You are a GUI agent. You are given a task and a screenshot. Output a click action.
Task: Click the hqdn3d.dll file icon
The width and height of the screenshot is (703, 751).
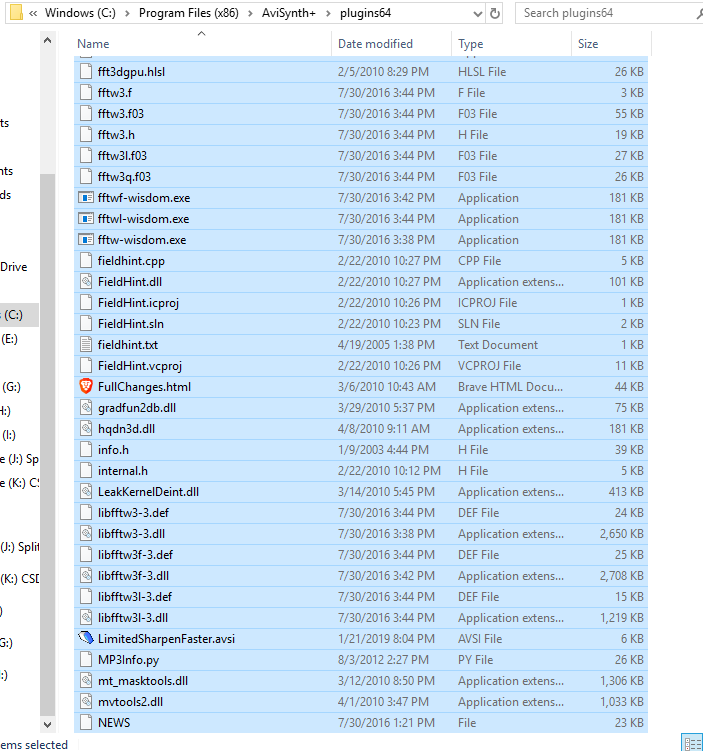coord(86,429)
